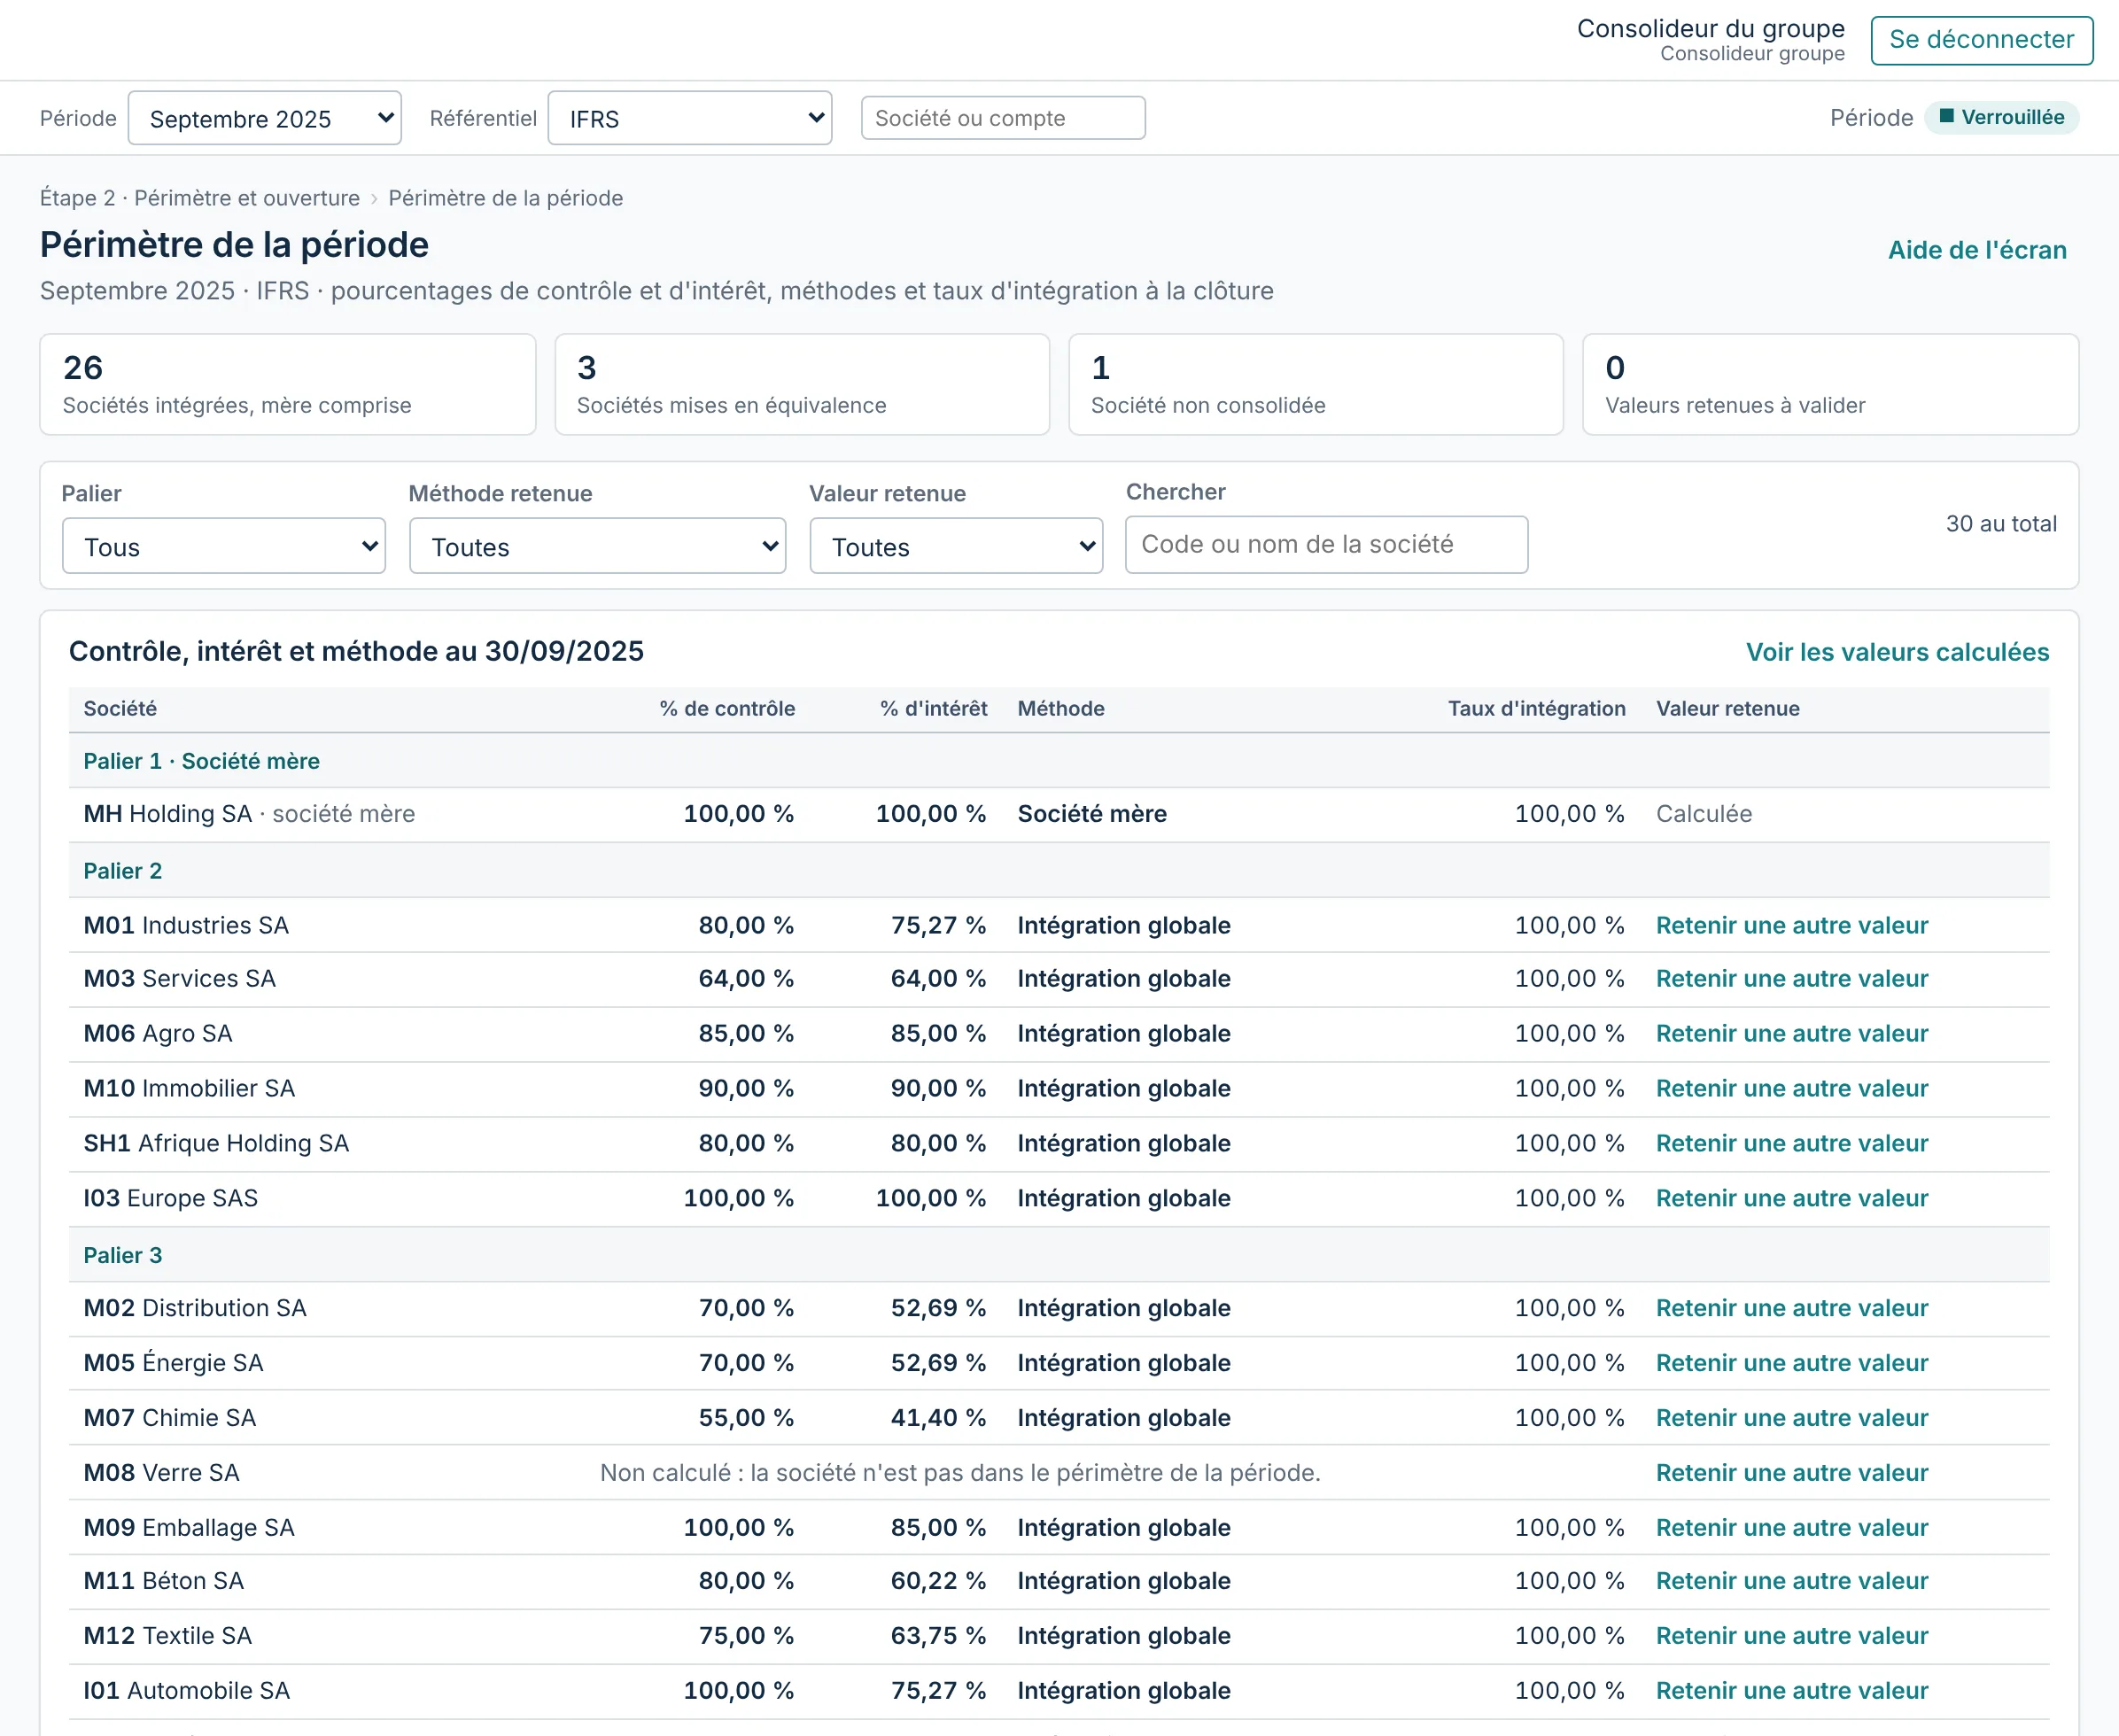2119x1736 pixels.
Task: Expand the Palier filter dropdown
Action: (224, 546)
